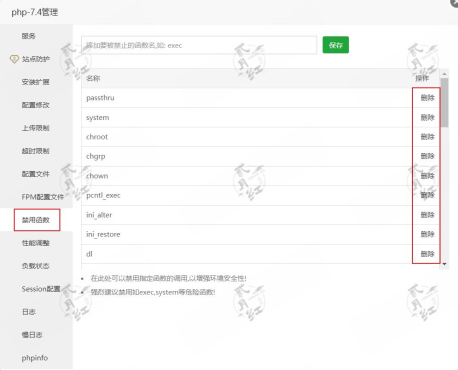The width and height of the screenshot is (458, 370).
Task: Click the 操作 column header
Action: 422,78
